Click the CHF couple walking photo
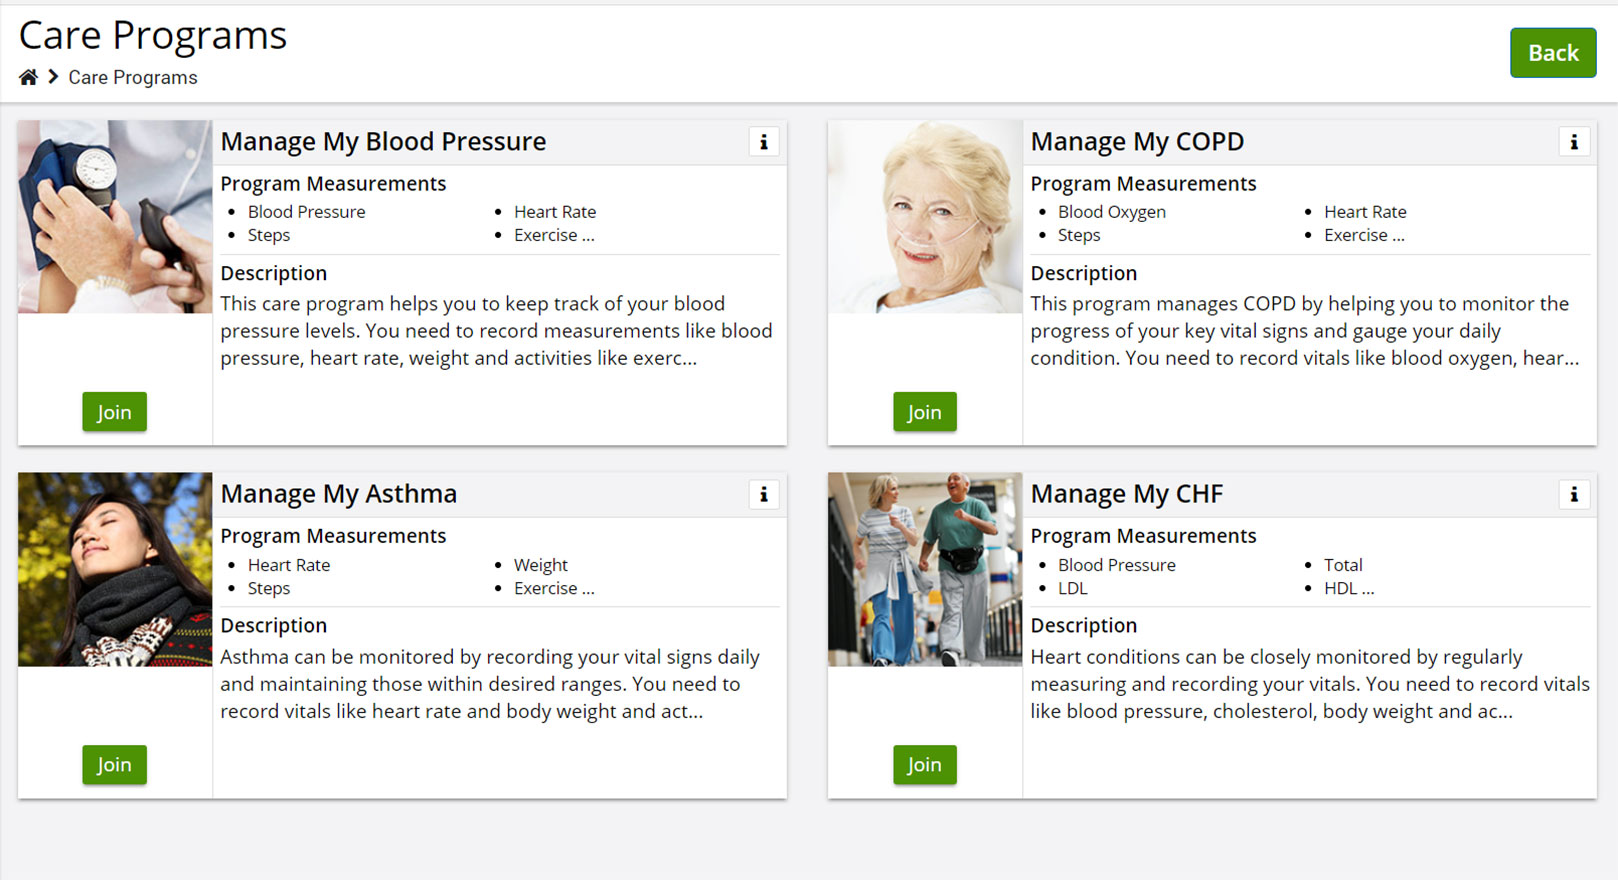1618x880 pixels. 925,570
